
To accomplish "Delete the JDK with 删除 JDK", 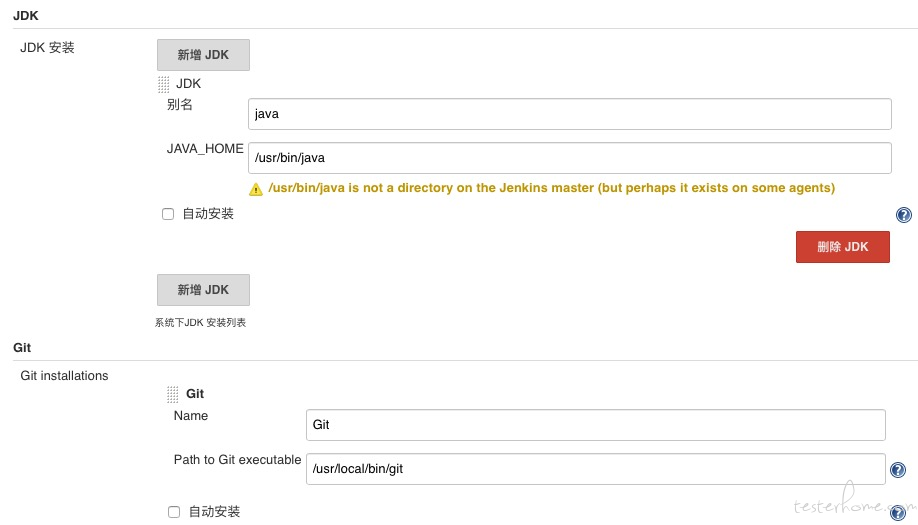I will pos(842,247).
